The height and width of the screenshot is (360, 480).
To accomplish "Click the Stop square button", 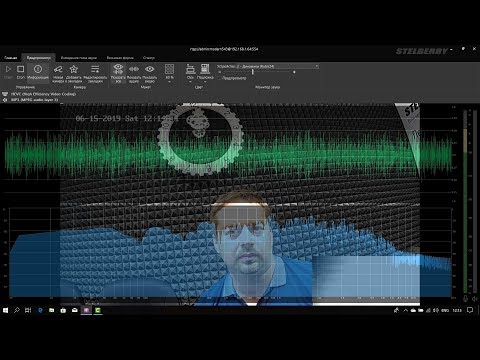I will pyautogui.click(x=21, y=69).
